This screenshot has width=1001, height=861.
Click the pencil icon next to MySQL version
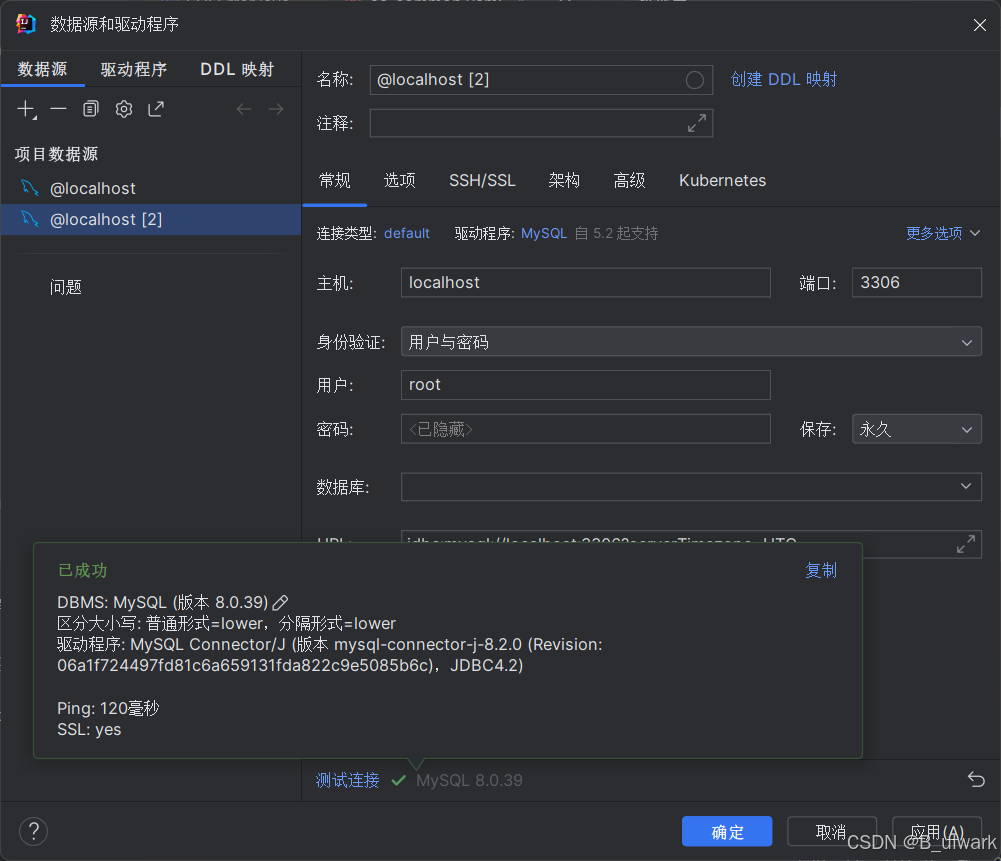279,602
